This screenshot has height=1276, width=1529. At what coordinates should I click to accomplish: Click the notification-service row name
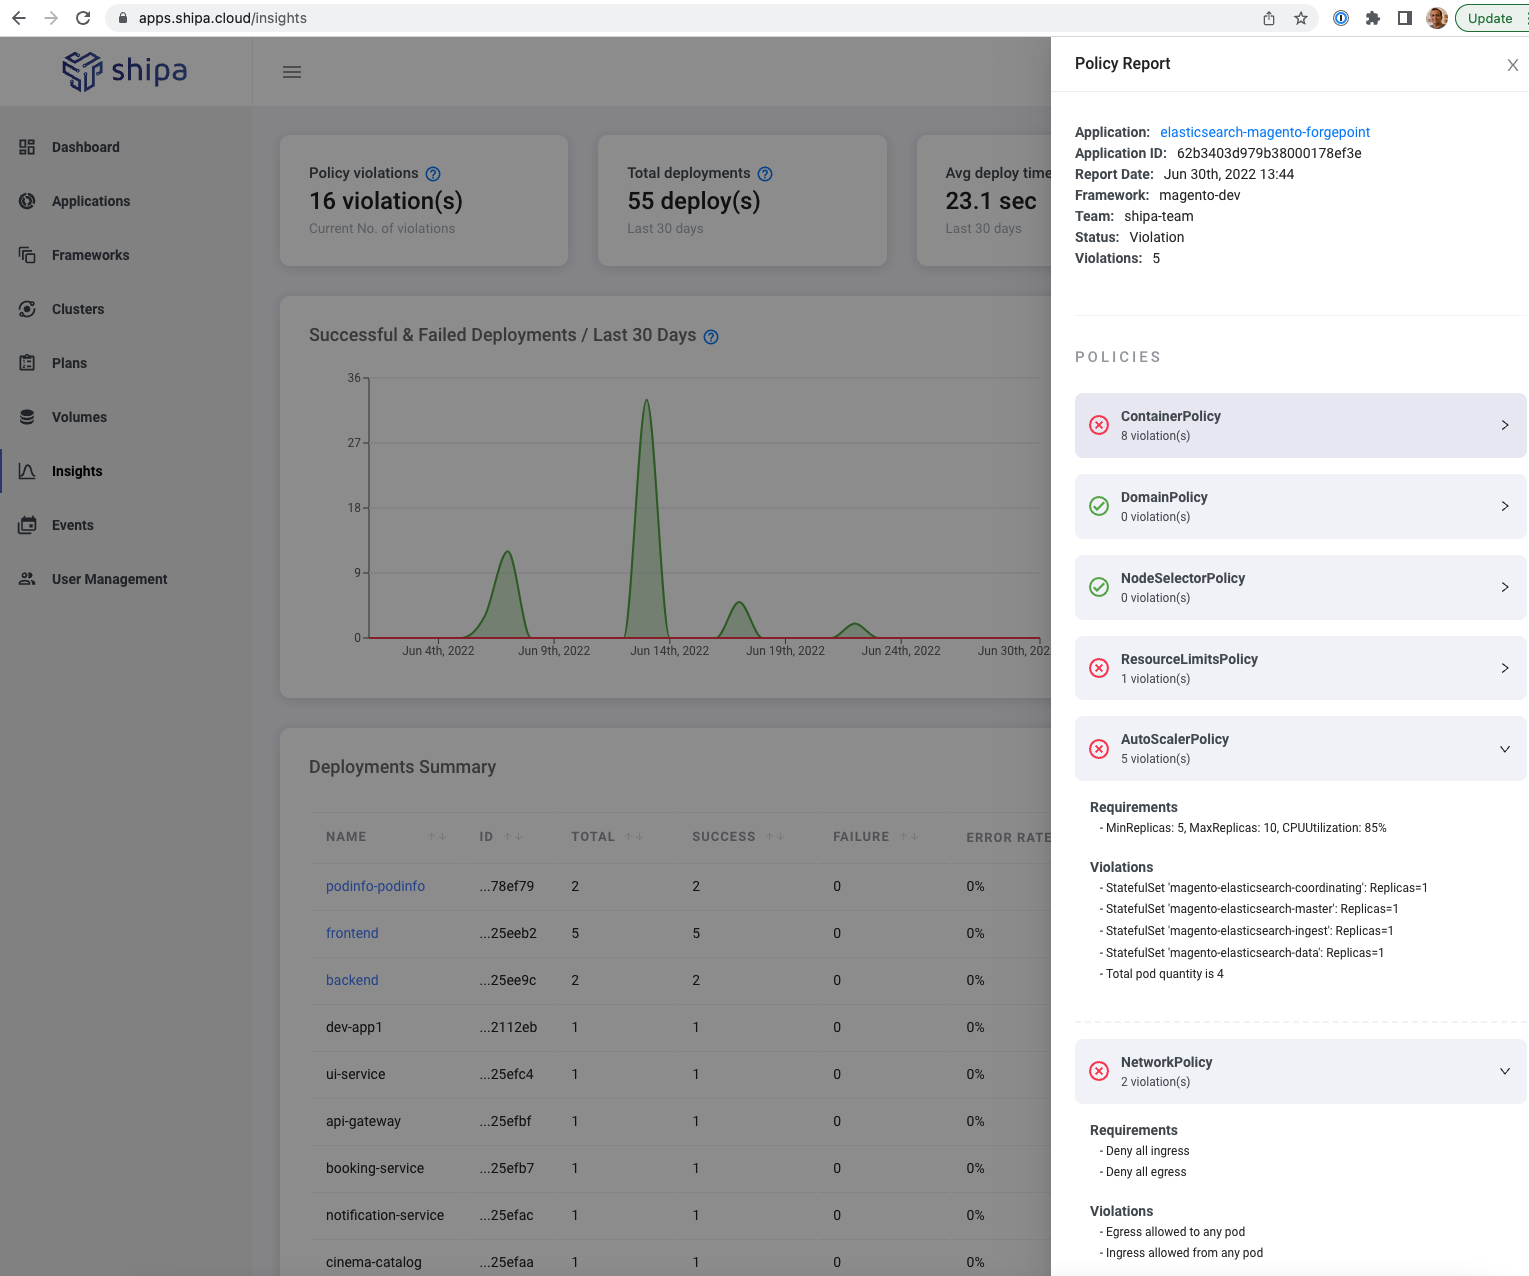[x=385, y=1215]
